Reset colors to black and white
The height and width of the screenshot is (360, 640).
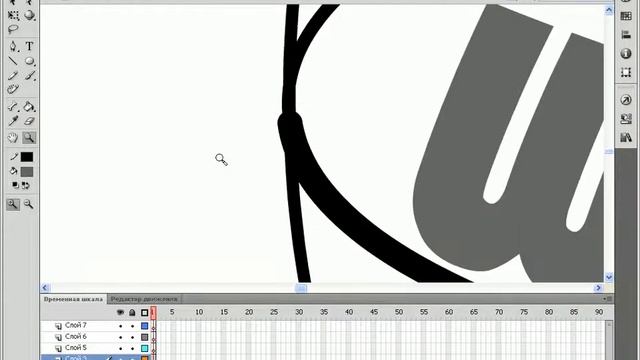tap(15, 185)
